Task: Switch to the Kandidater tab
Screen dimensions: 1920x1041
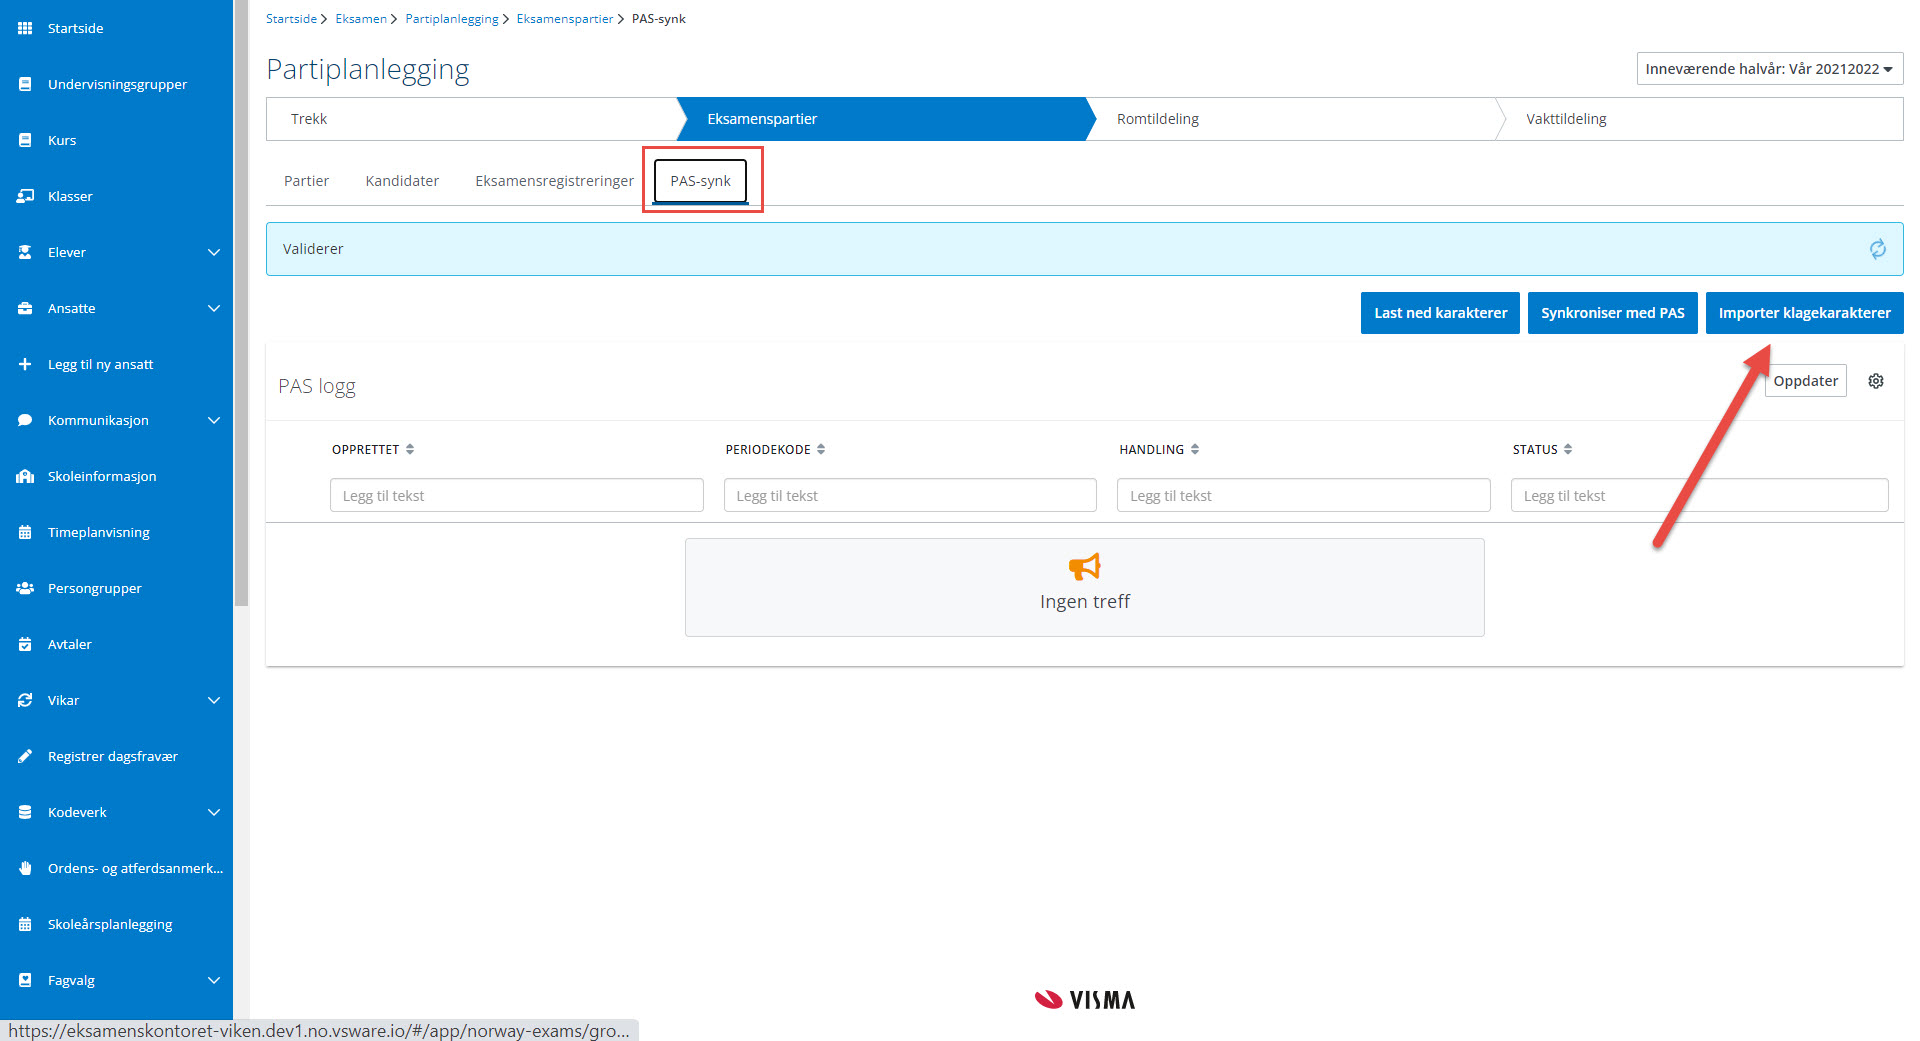Action: pos(402,181)
